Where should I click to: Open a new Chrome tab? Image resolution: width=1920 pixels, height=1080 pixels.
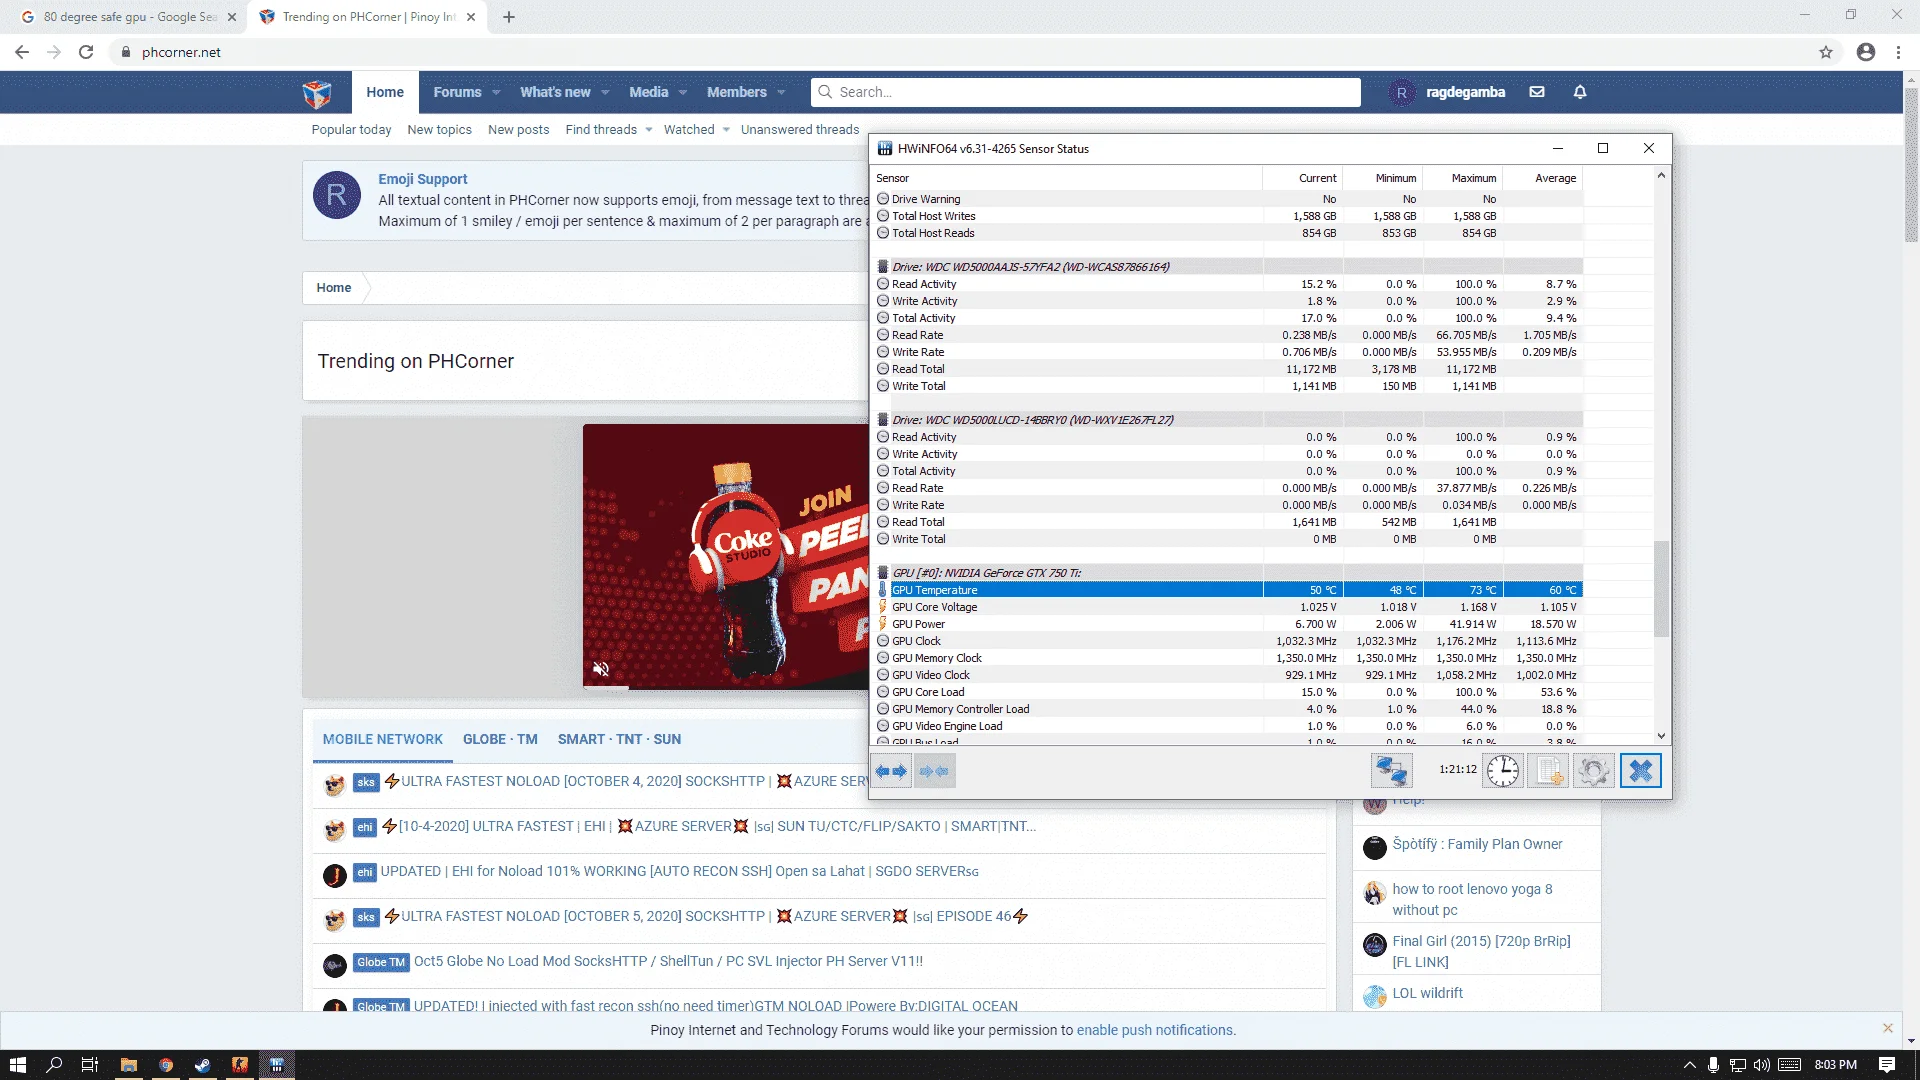tap(509, 17)
